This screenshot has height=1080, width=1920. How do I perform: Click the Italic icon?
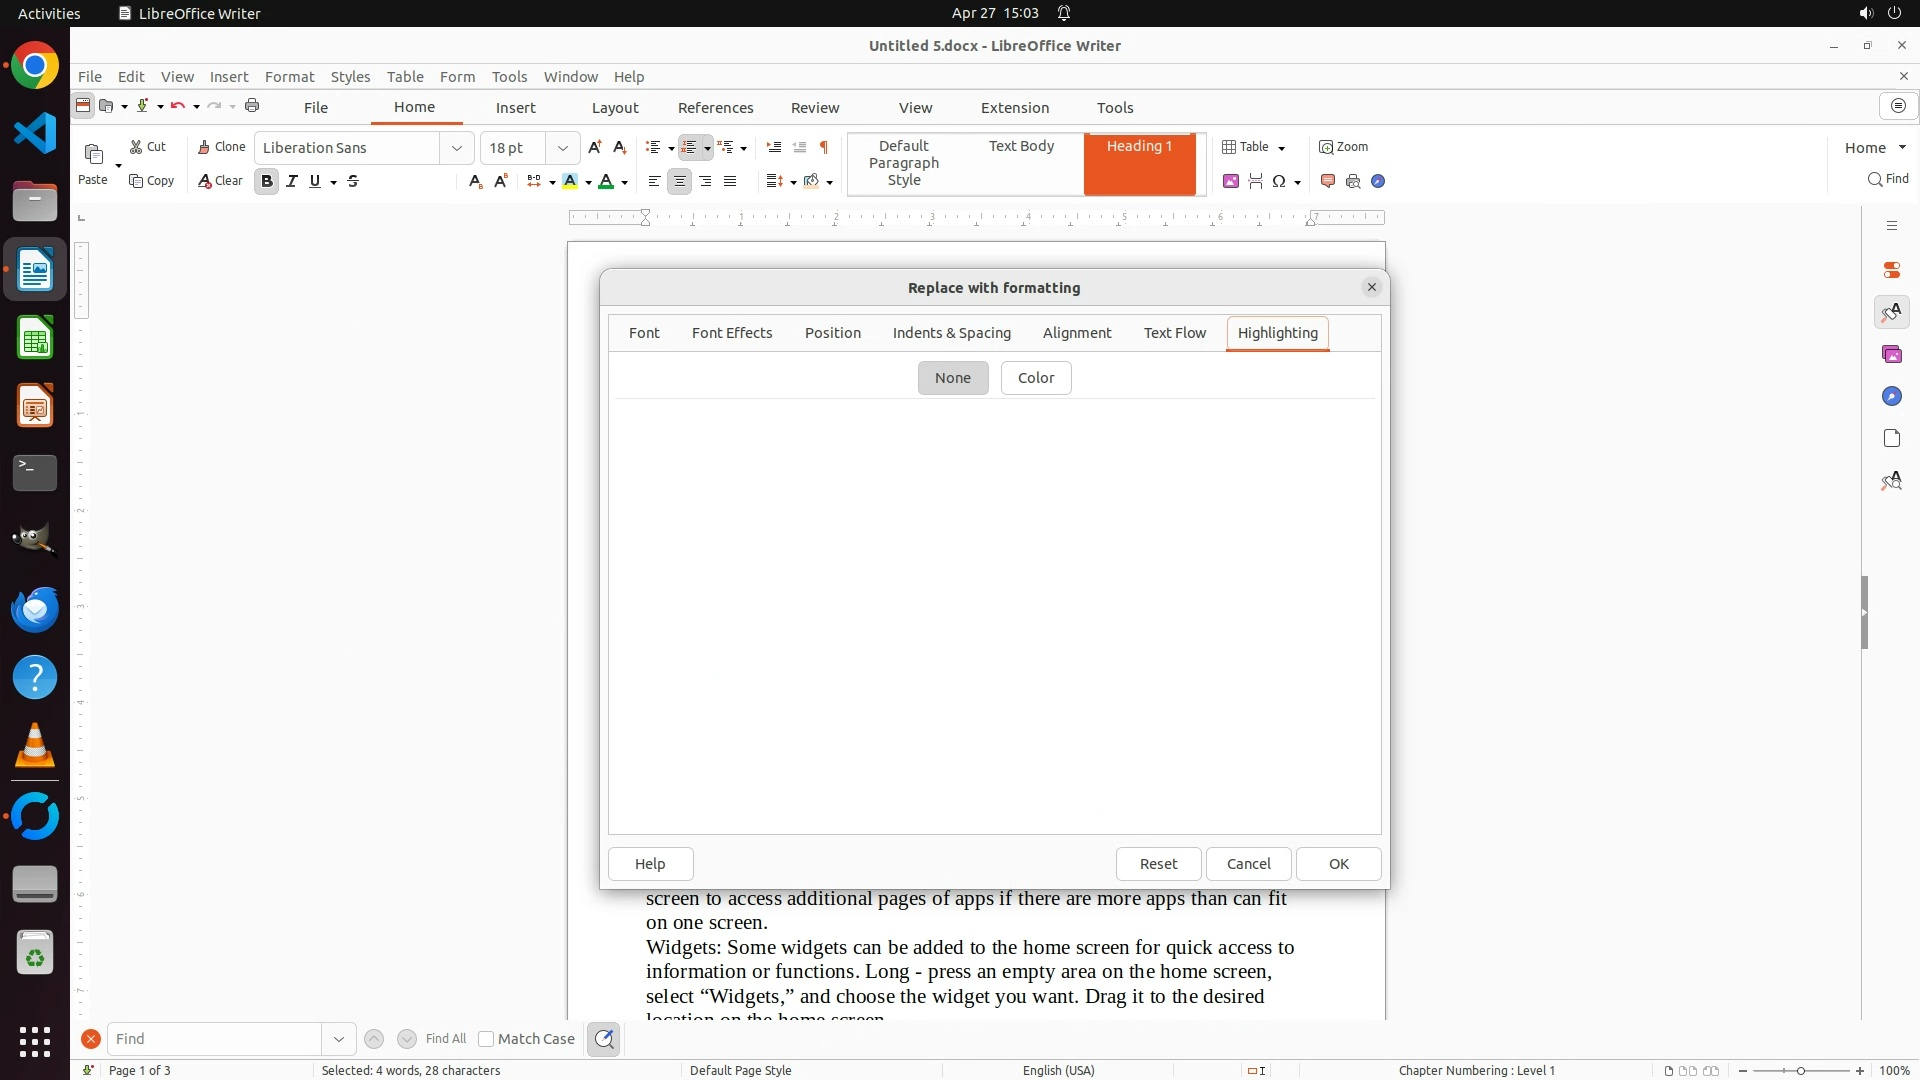pos(292,181)
